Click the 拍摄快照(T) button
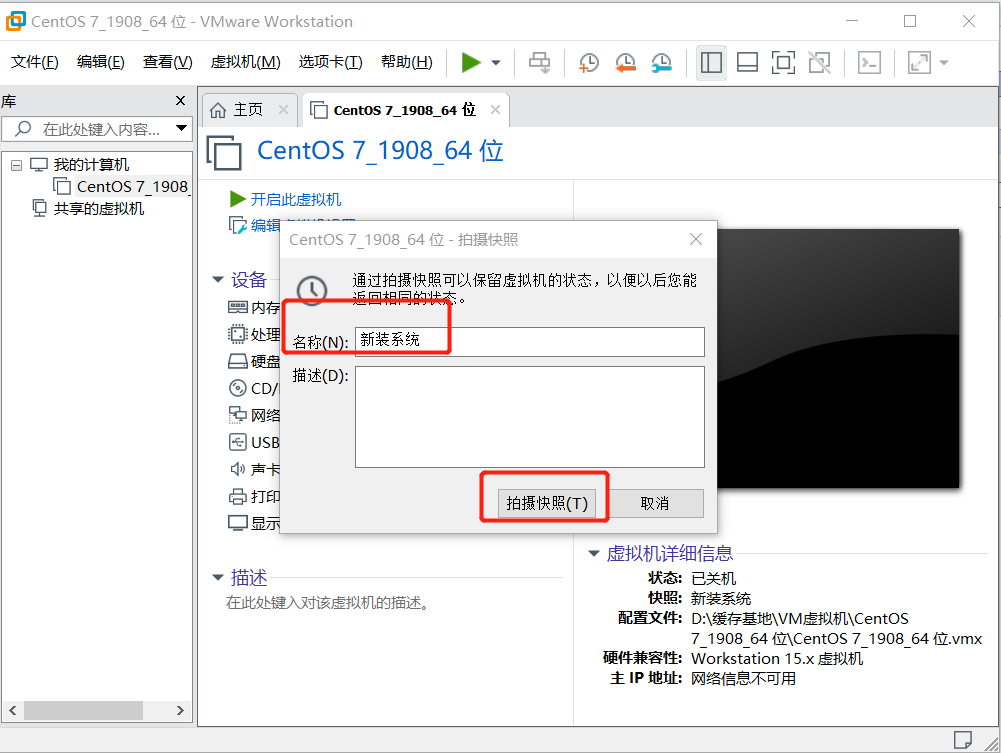This screenshot has height=753, width=1001. tap(546, 503)
